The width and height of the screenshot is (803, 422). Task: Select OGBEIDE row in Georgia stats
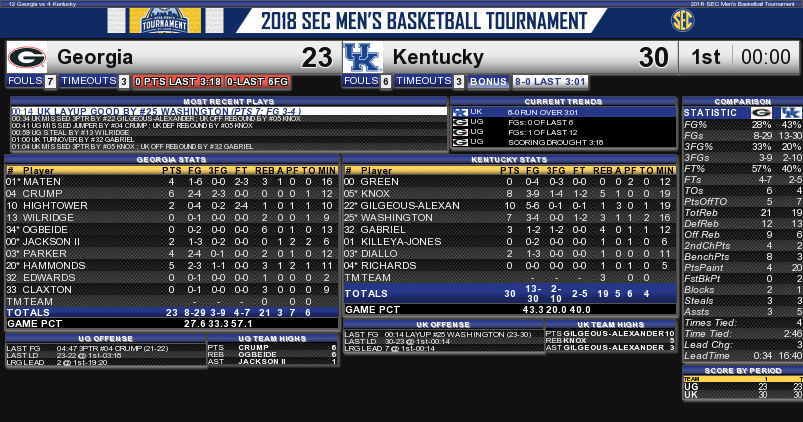pyautogui.click(x=172, y=229)
